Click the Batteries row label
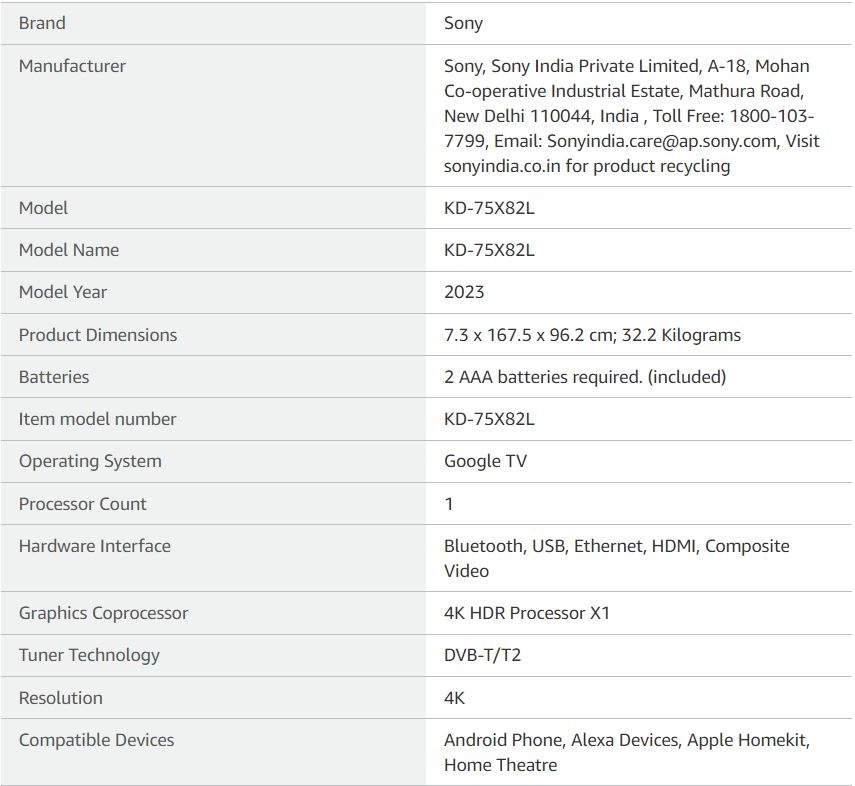 pos(54,377)
